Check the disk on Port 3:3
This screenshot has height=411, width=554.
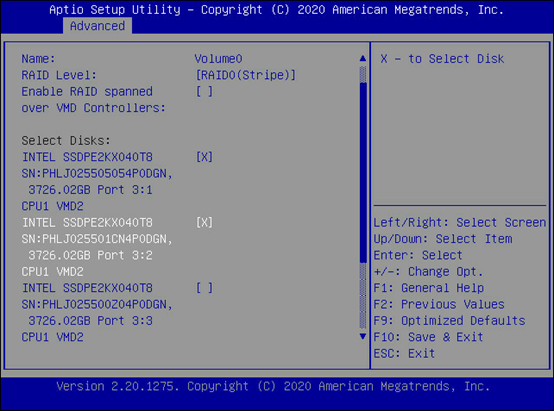click(204, 288)
